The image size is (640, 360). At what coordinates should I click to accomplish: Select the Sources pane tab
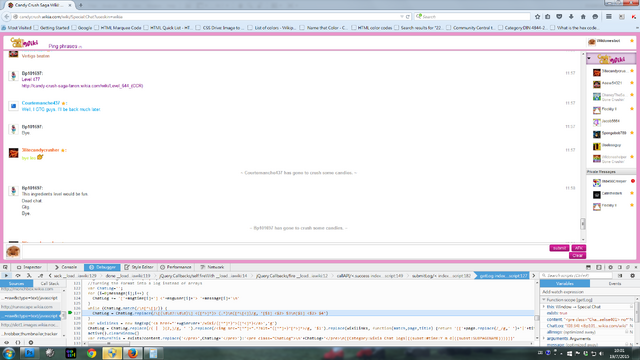(16, 283)
